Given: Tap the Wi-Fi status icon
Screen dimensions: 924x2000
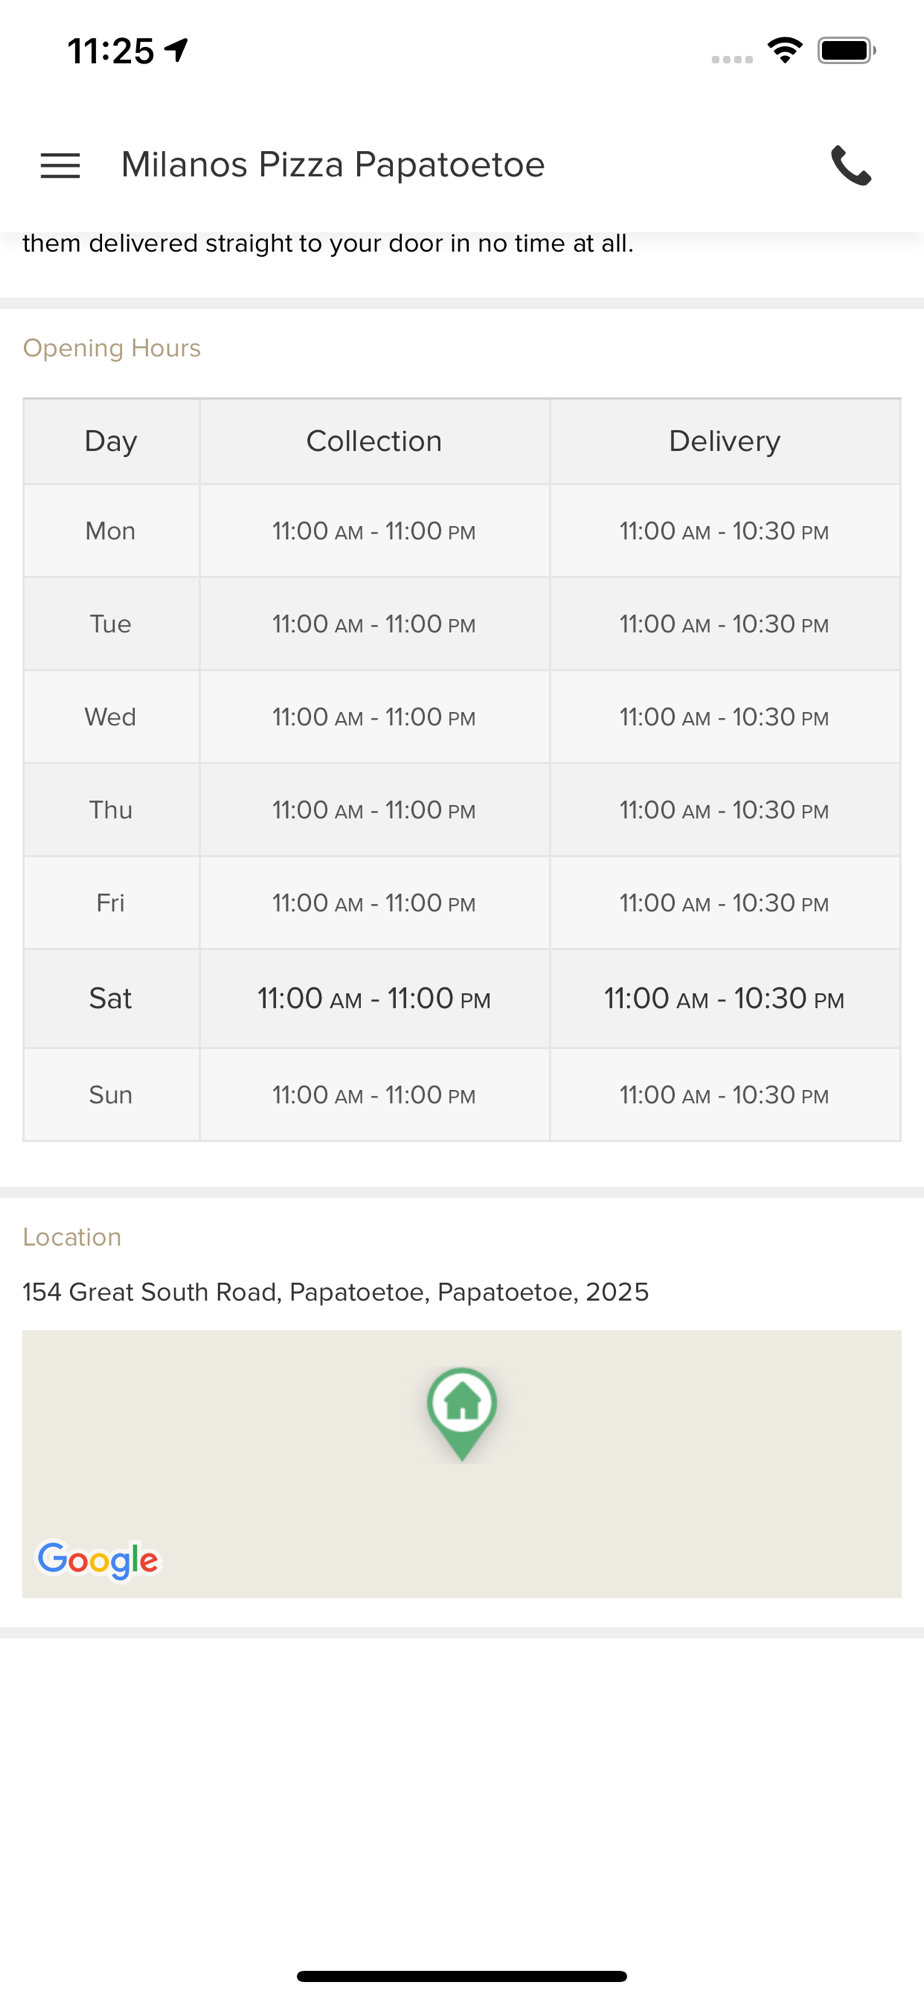Looking at the screenshot, I should tap(785, 50).
